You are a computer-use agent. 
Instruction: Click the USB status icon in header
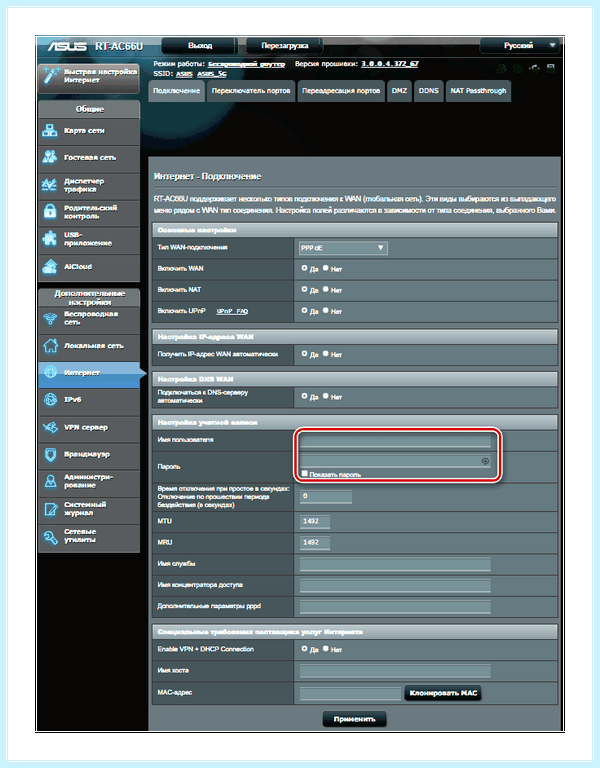tap(535, 68)
